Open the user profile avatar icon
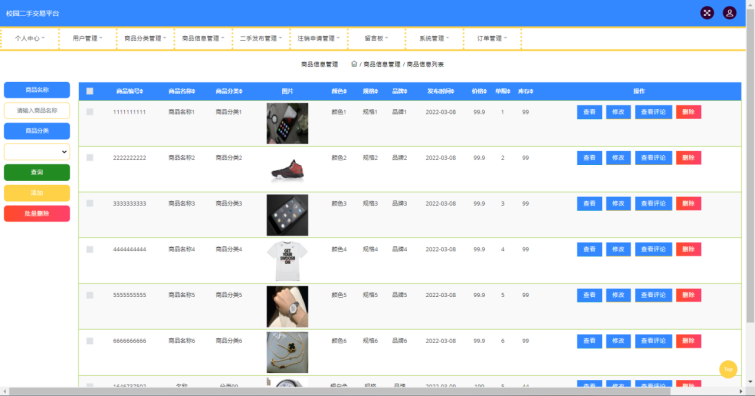 pos(729,13)
